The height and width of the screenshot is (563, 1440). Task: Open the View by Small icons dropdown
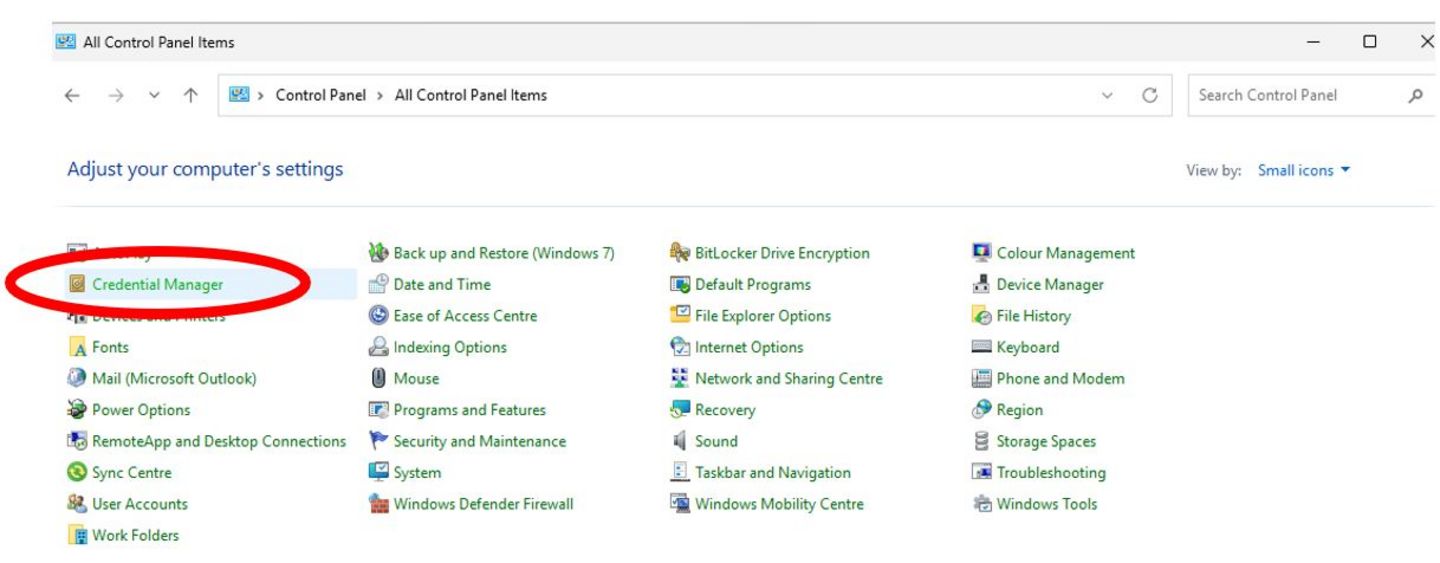pyautogui.click(x=1303, y=171)
